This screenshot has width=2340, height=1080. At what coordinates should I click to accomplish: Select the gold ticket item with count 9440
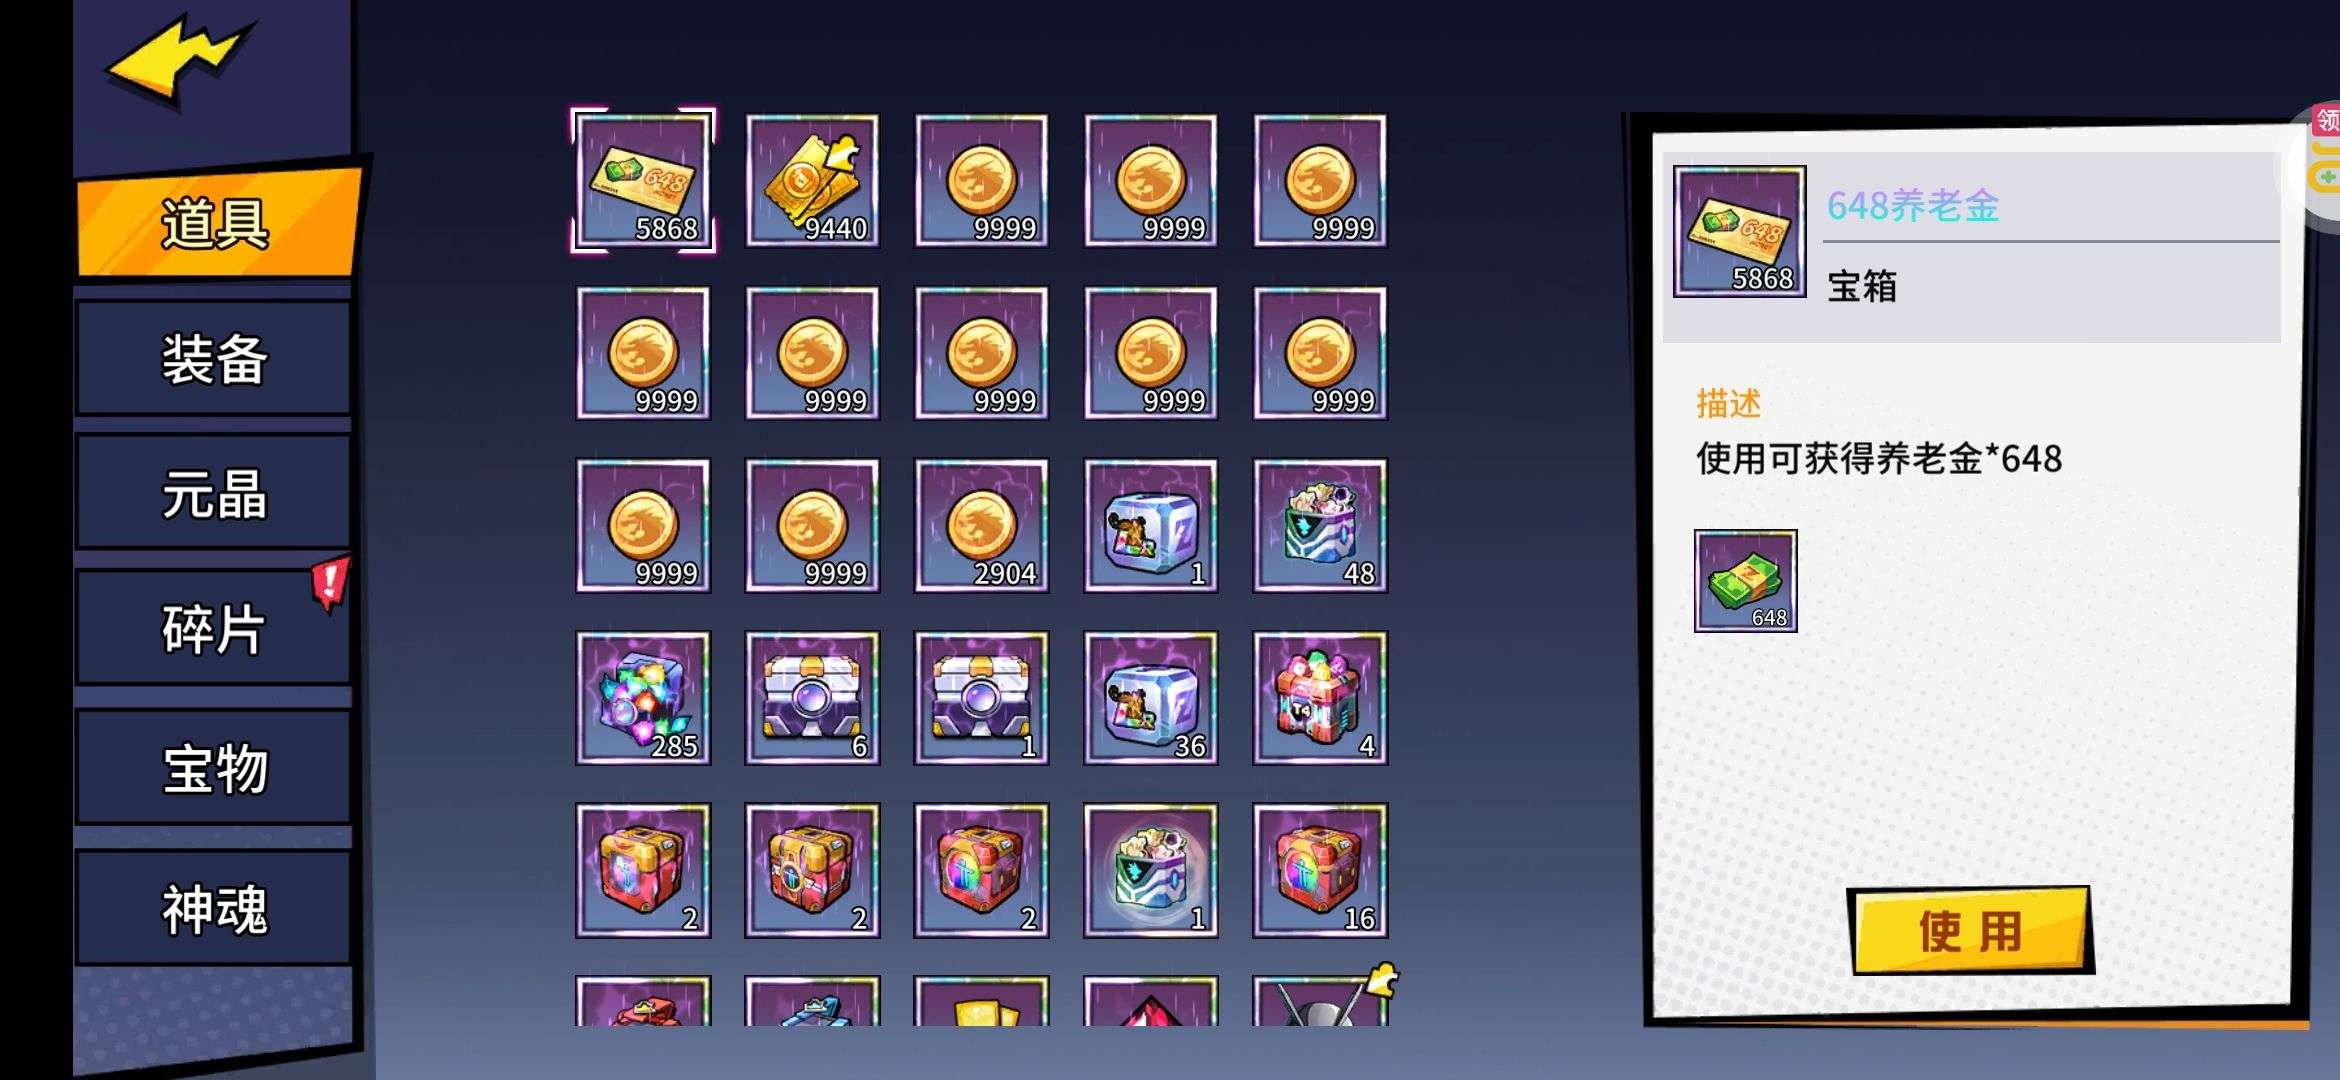812,180
